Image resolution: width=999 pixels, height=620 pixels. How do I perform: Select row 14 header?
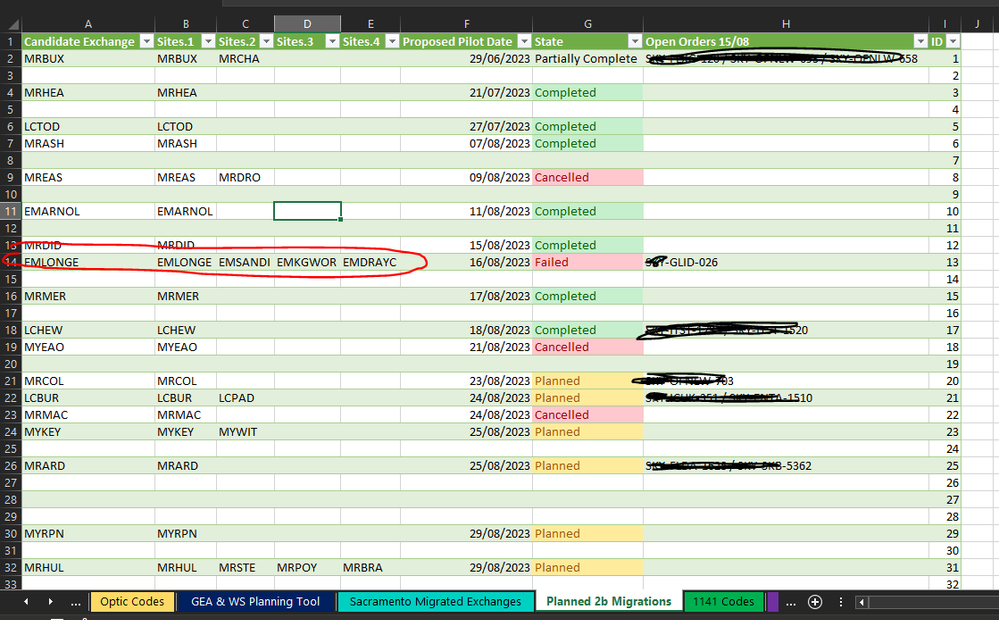click(11, 262)
